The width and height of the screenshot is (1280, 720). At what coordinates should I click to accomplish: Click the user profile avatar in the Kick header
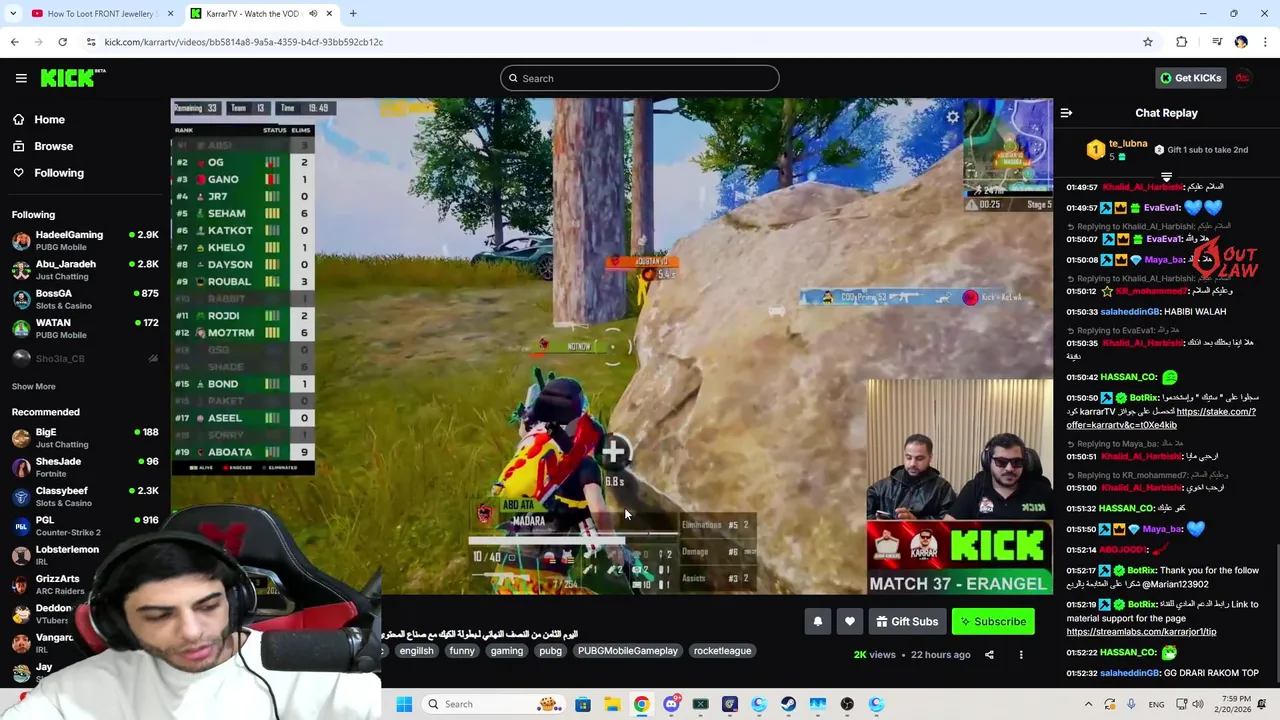click(1243, 78)
